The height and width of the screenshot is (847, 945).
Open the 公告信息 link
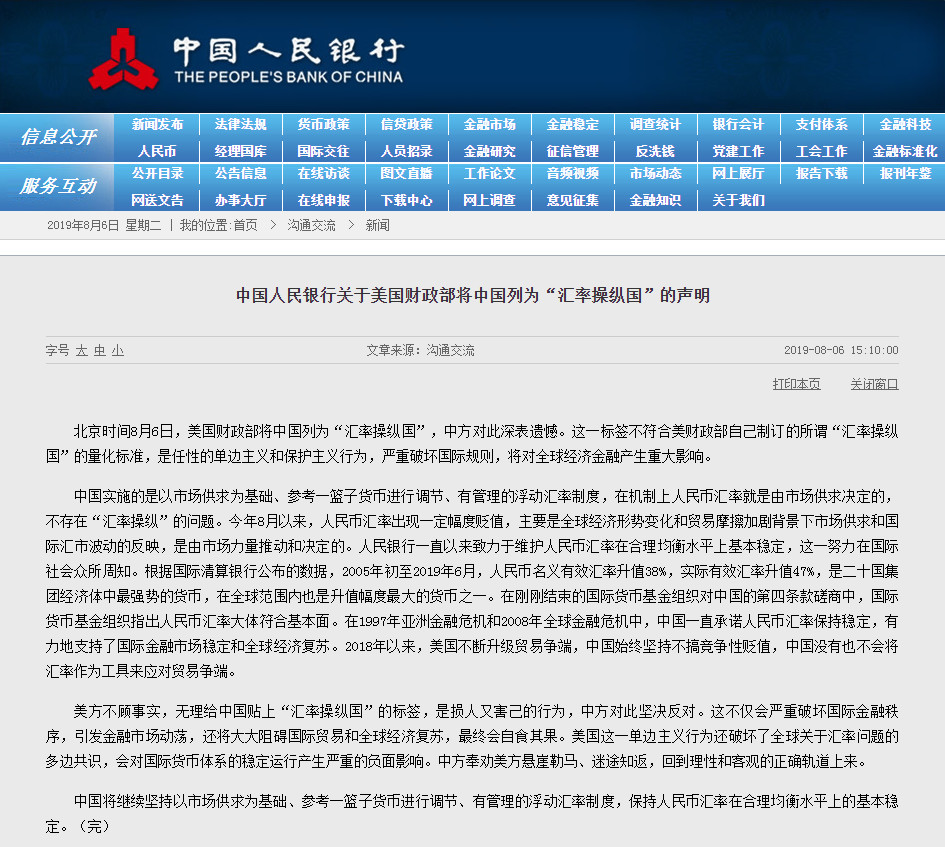point(240,174)
